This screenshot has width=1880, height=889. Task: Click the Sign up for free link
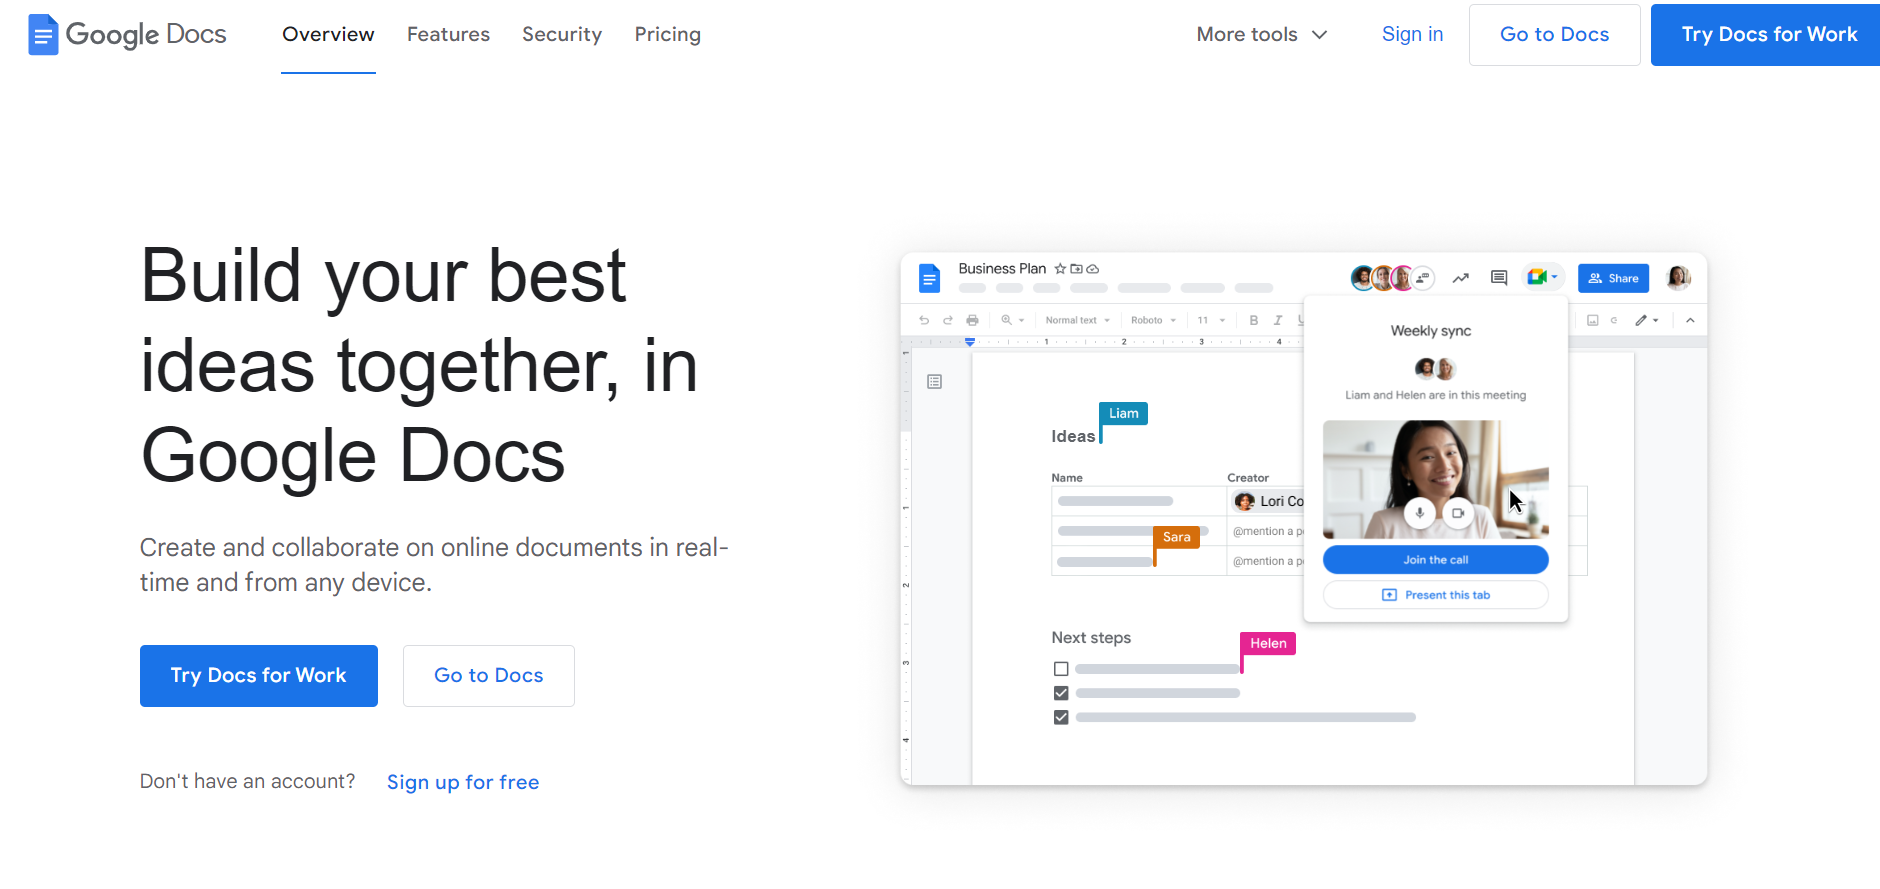click(x=463, y=782)
